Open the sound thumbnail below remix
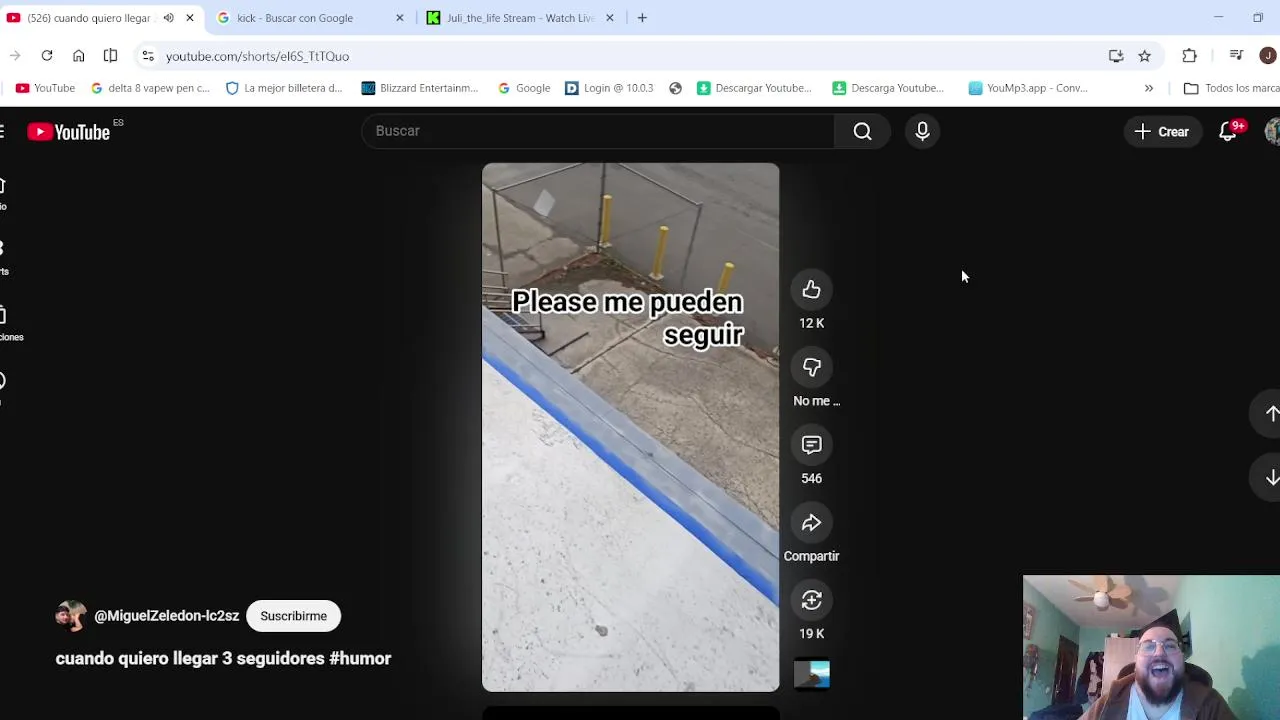Screen dimensions: 1280x720 click(811, 674)
